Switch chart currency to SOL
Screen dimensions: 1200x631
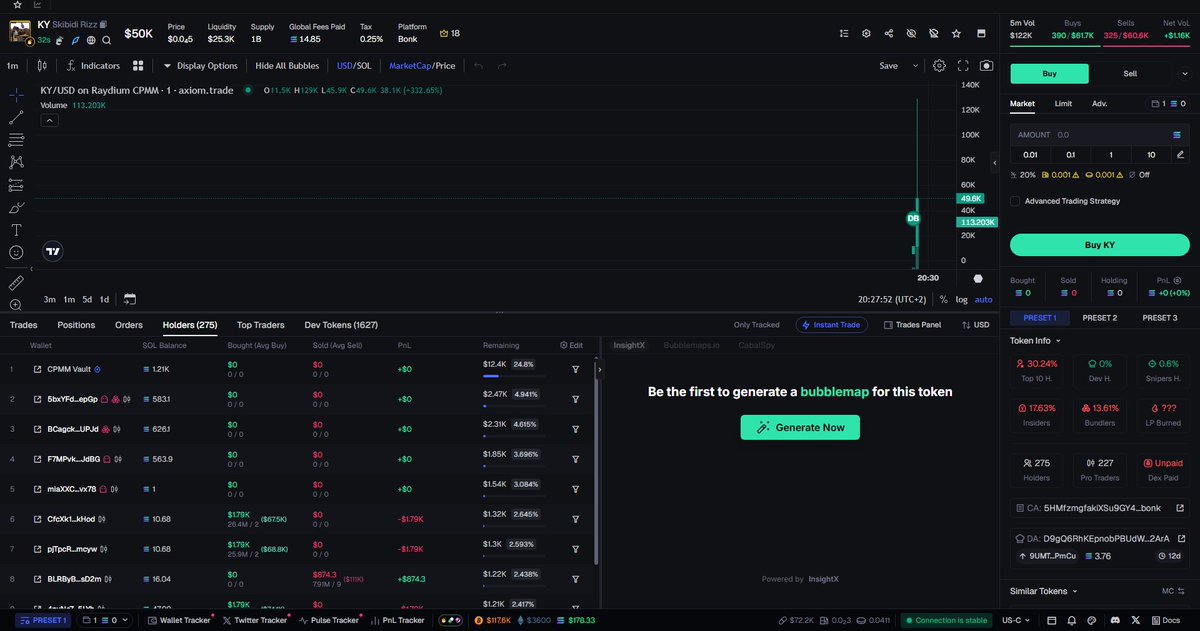365,66
